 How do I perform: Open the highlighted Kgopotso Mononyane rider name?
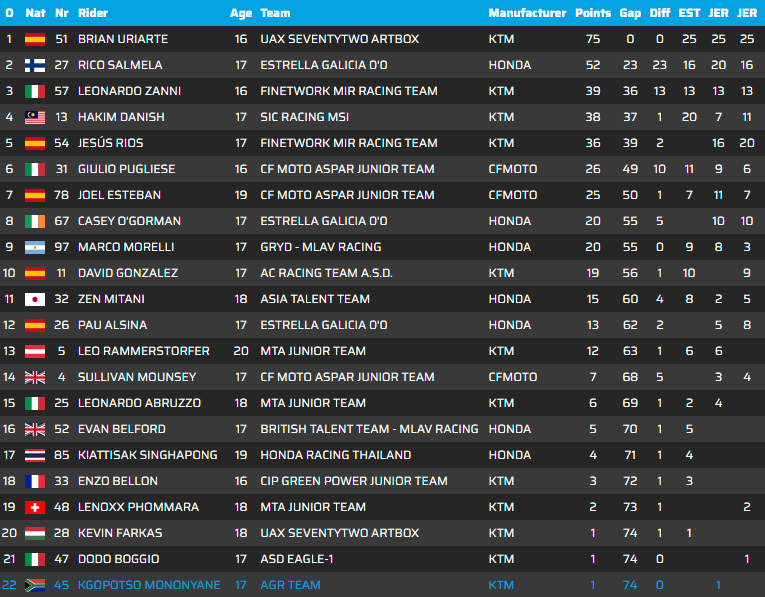point(148,585)
